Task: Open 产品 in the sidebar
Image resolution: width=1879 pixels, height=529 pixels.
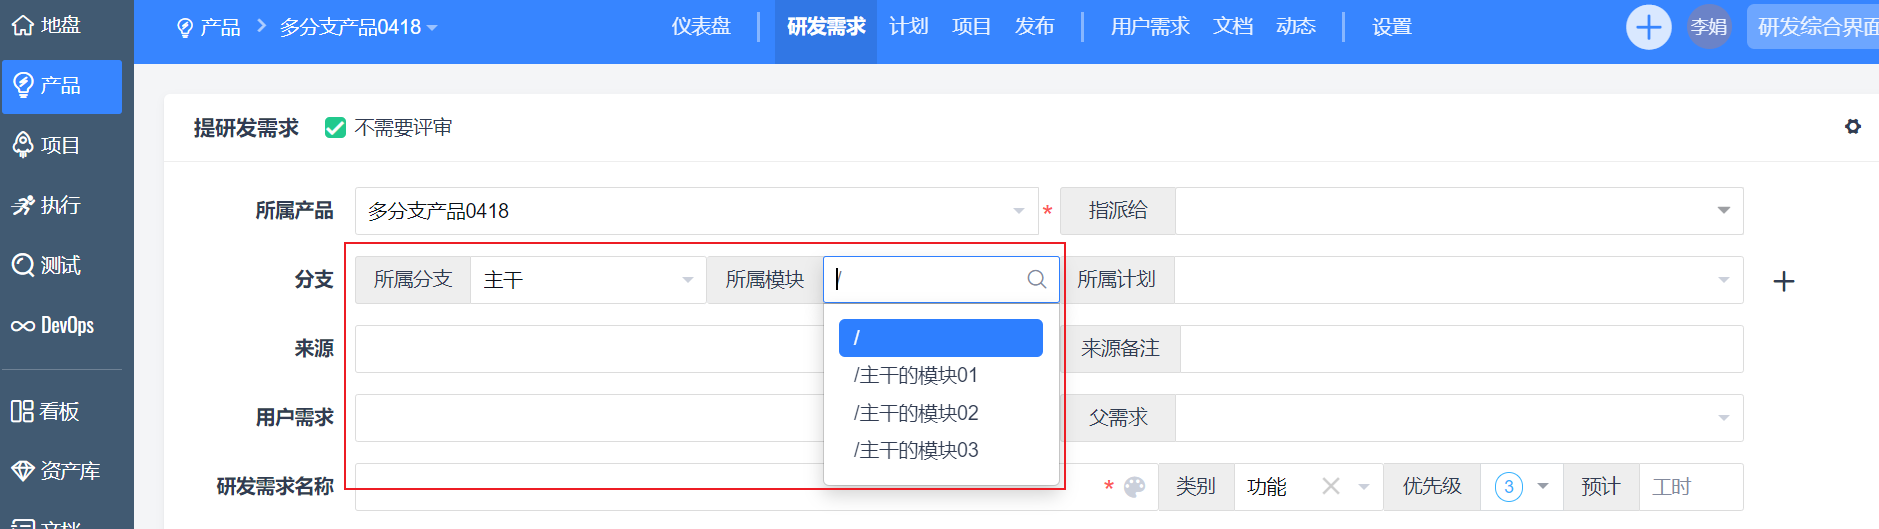Action: tap(61, 86)
